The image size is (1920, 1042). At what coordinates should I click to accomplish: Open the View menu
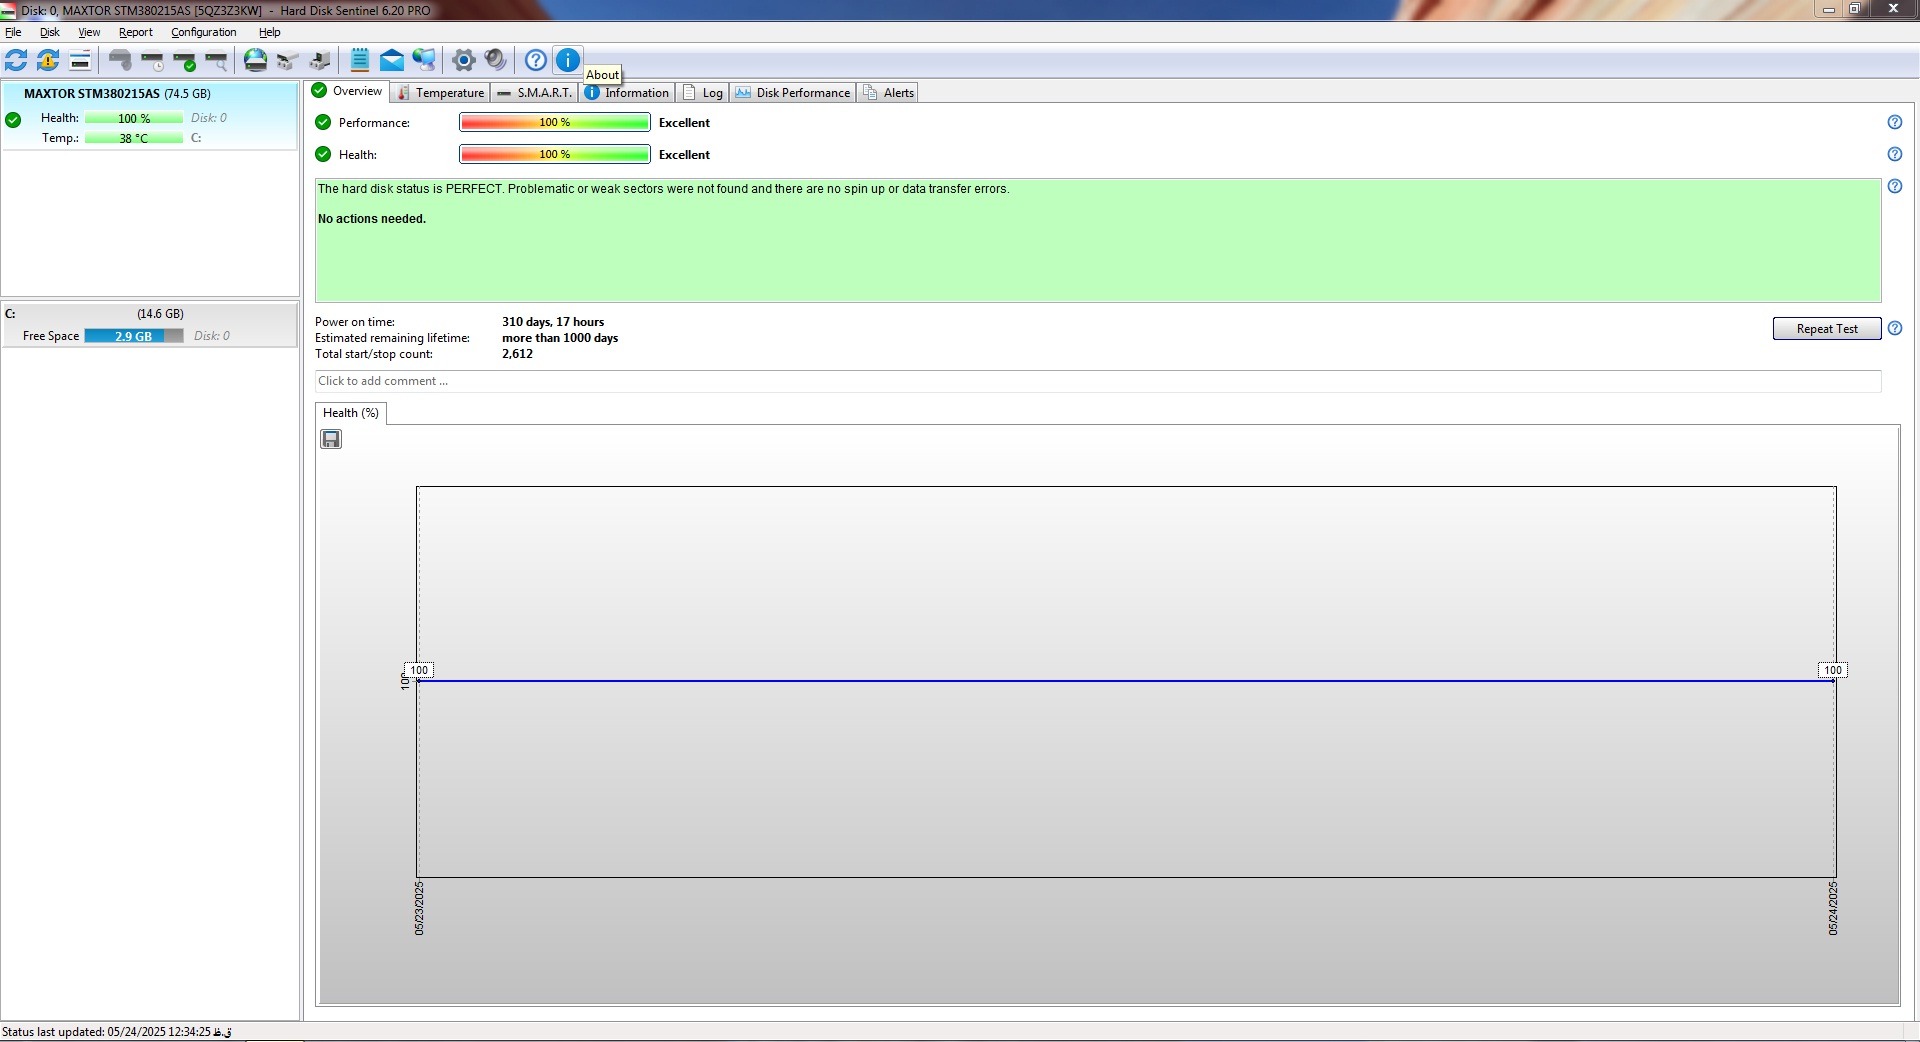pos(89,32)
